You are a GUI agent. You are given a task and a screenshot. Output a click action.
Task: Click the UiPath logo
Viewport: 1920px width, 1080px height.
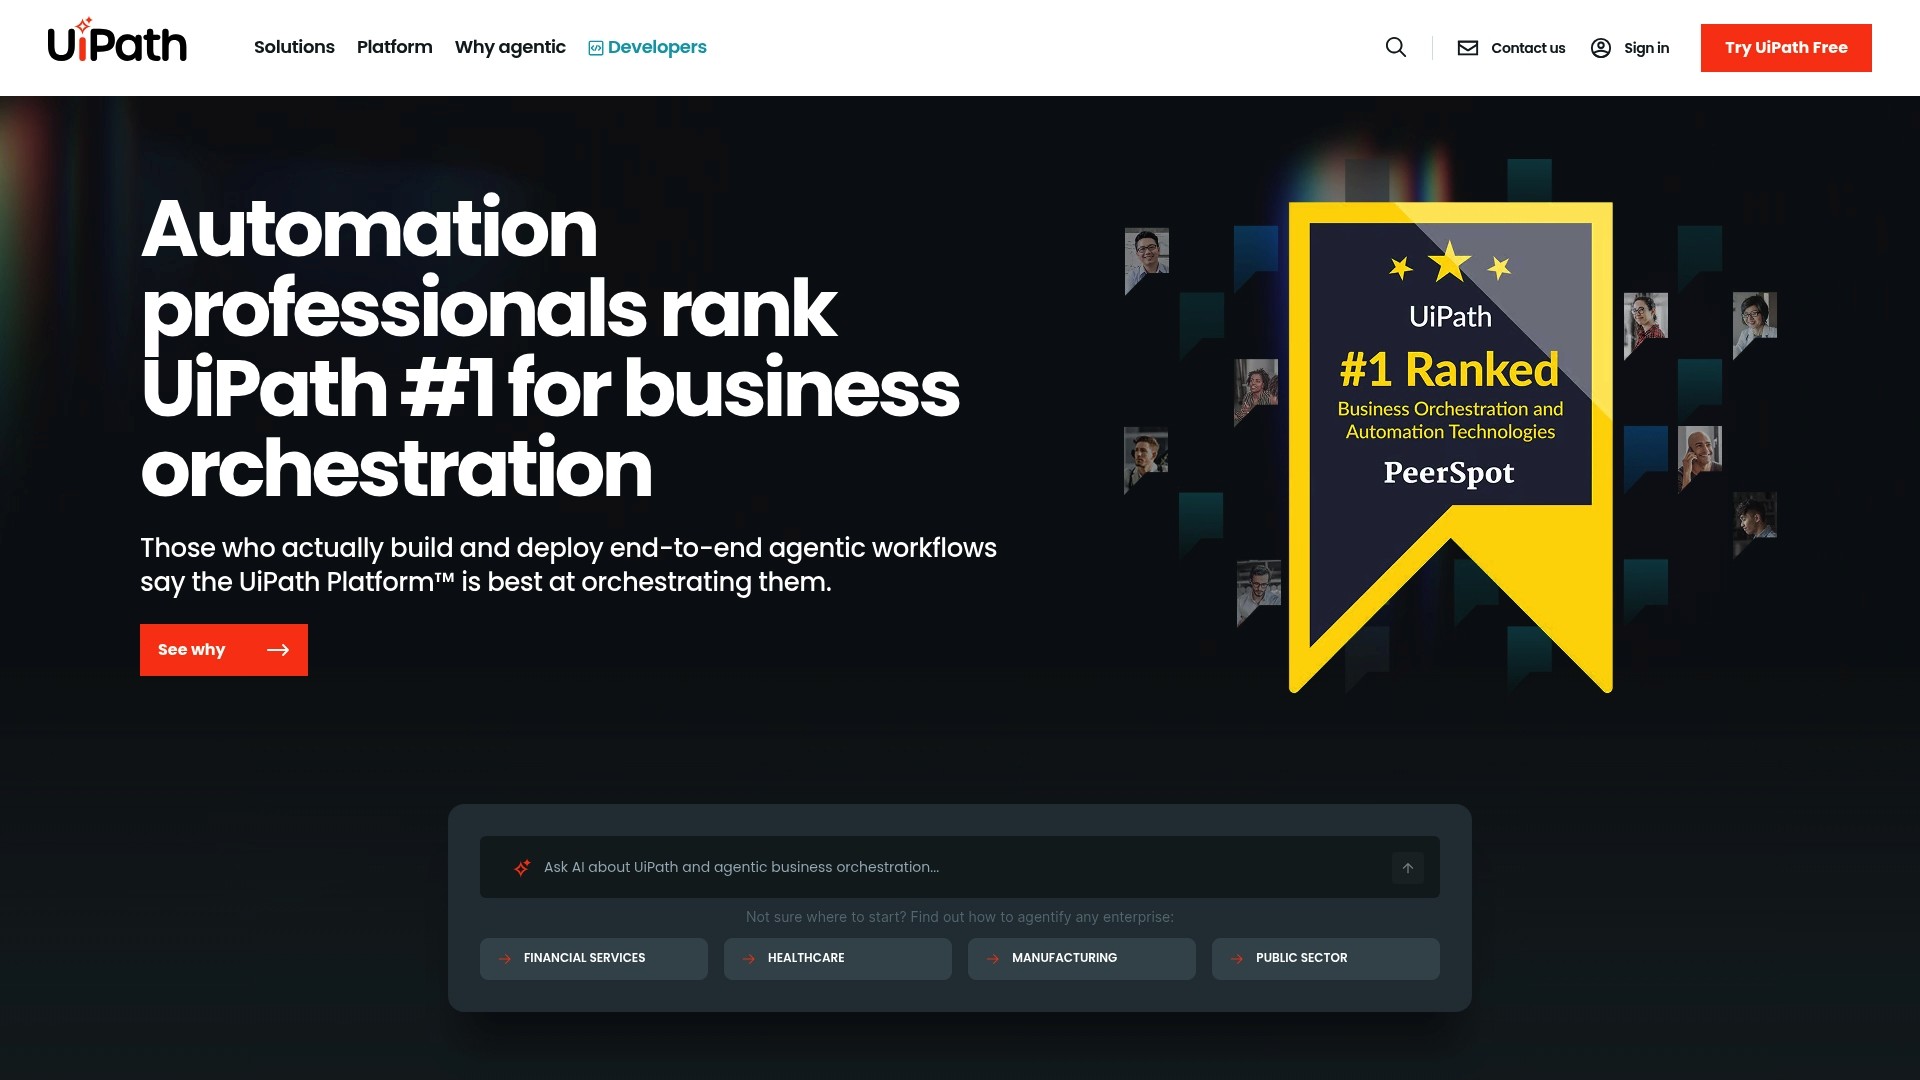pyautogui.click(x=117, y=42)
